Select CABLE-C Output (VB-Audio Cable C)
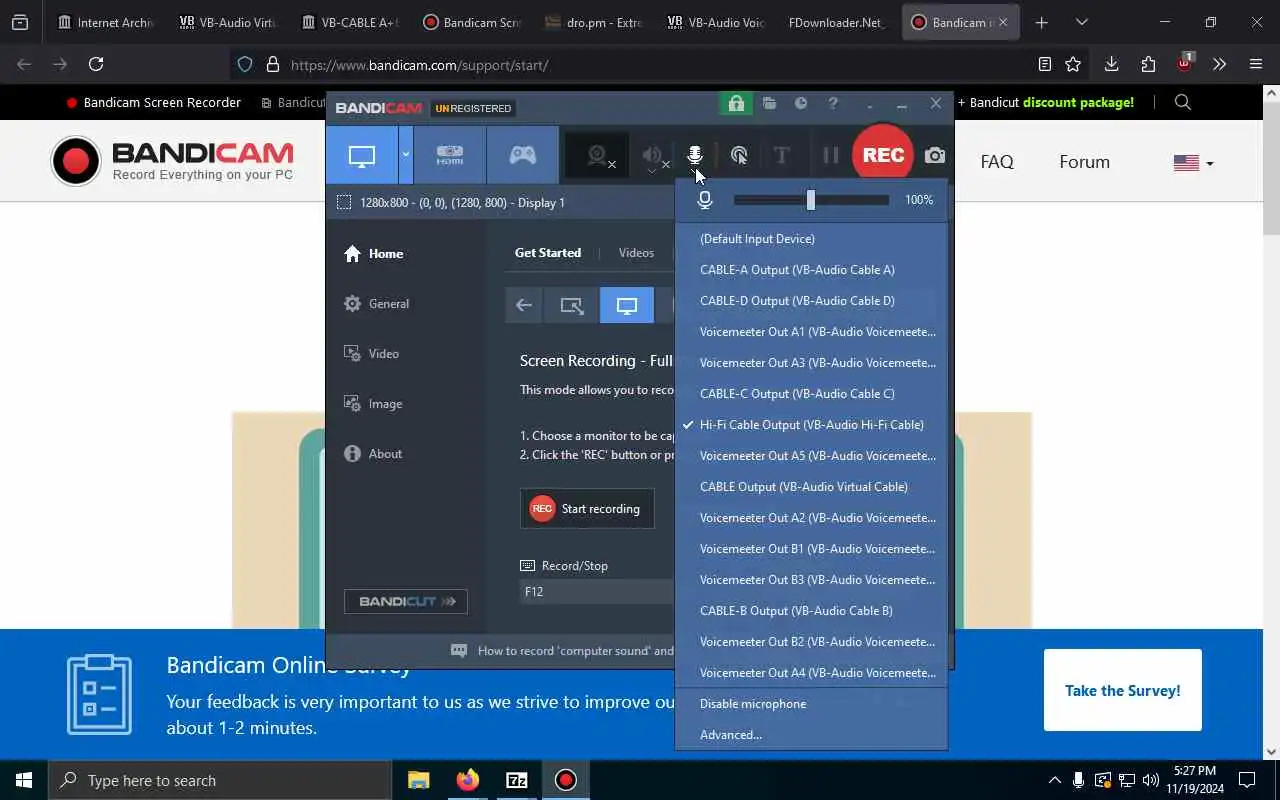Screen dimensions: 1280x800 [811, 394]
